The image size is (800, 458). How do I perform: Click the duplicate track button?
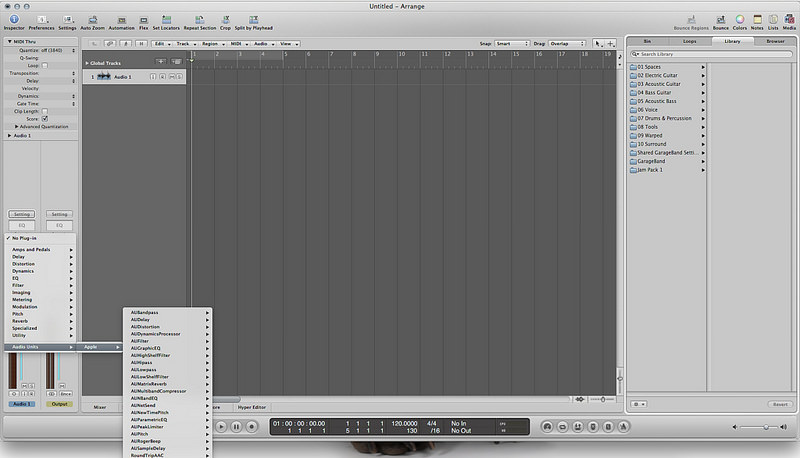[x=176, y=62]
